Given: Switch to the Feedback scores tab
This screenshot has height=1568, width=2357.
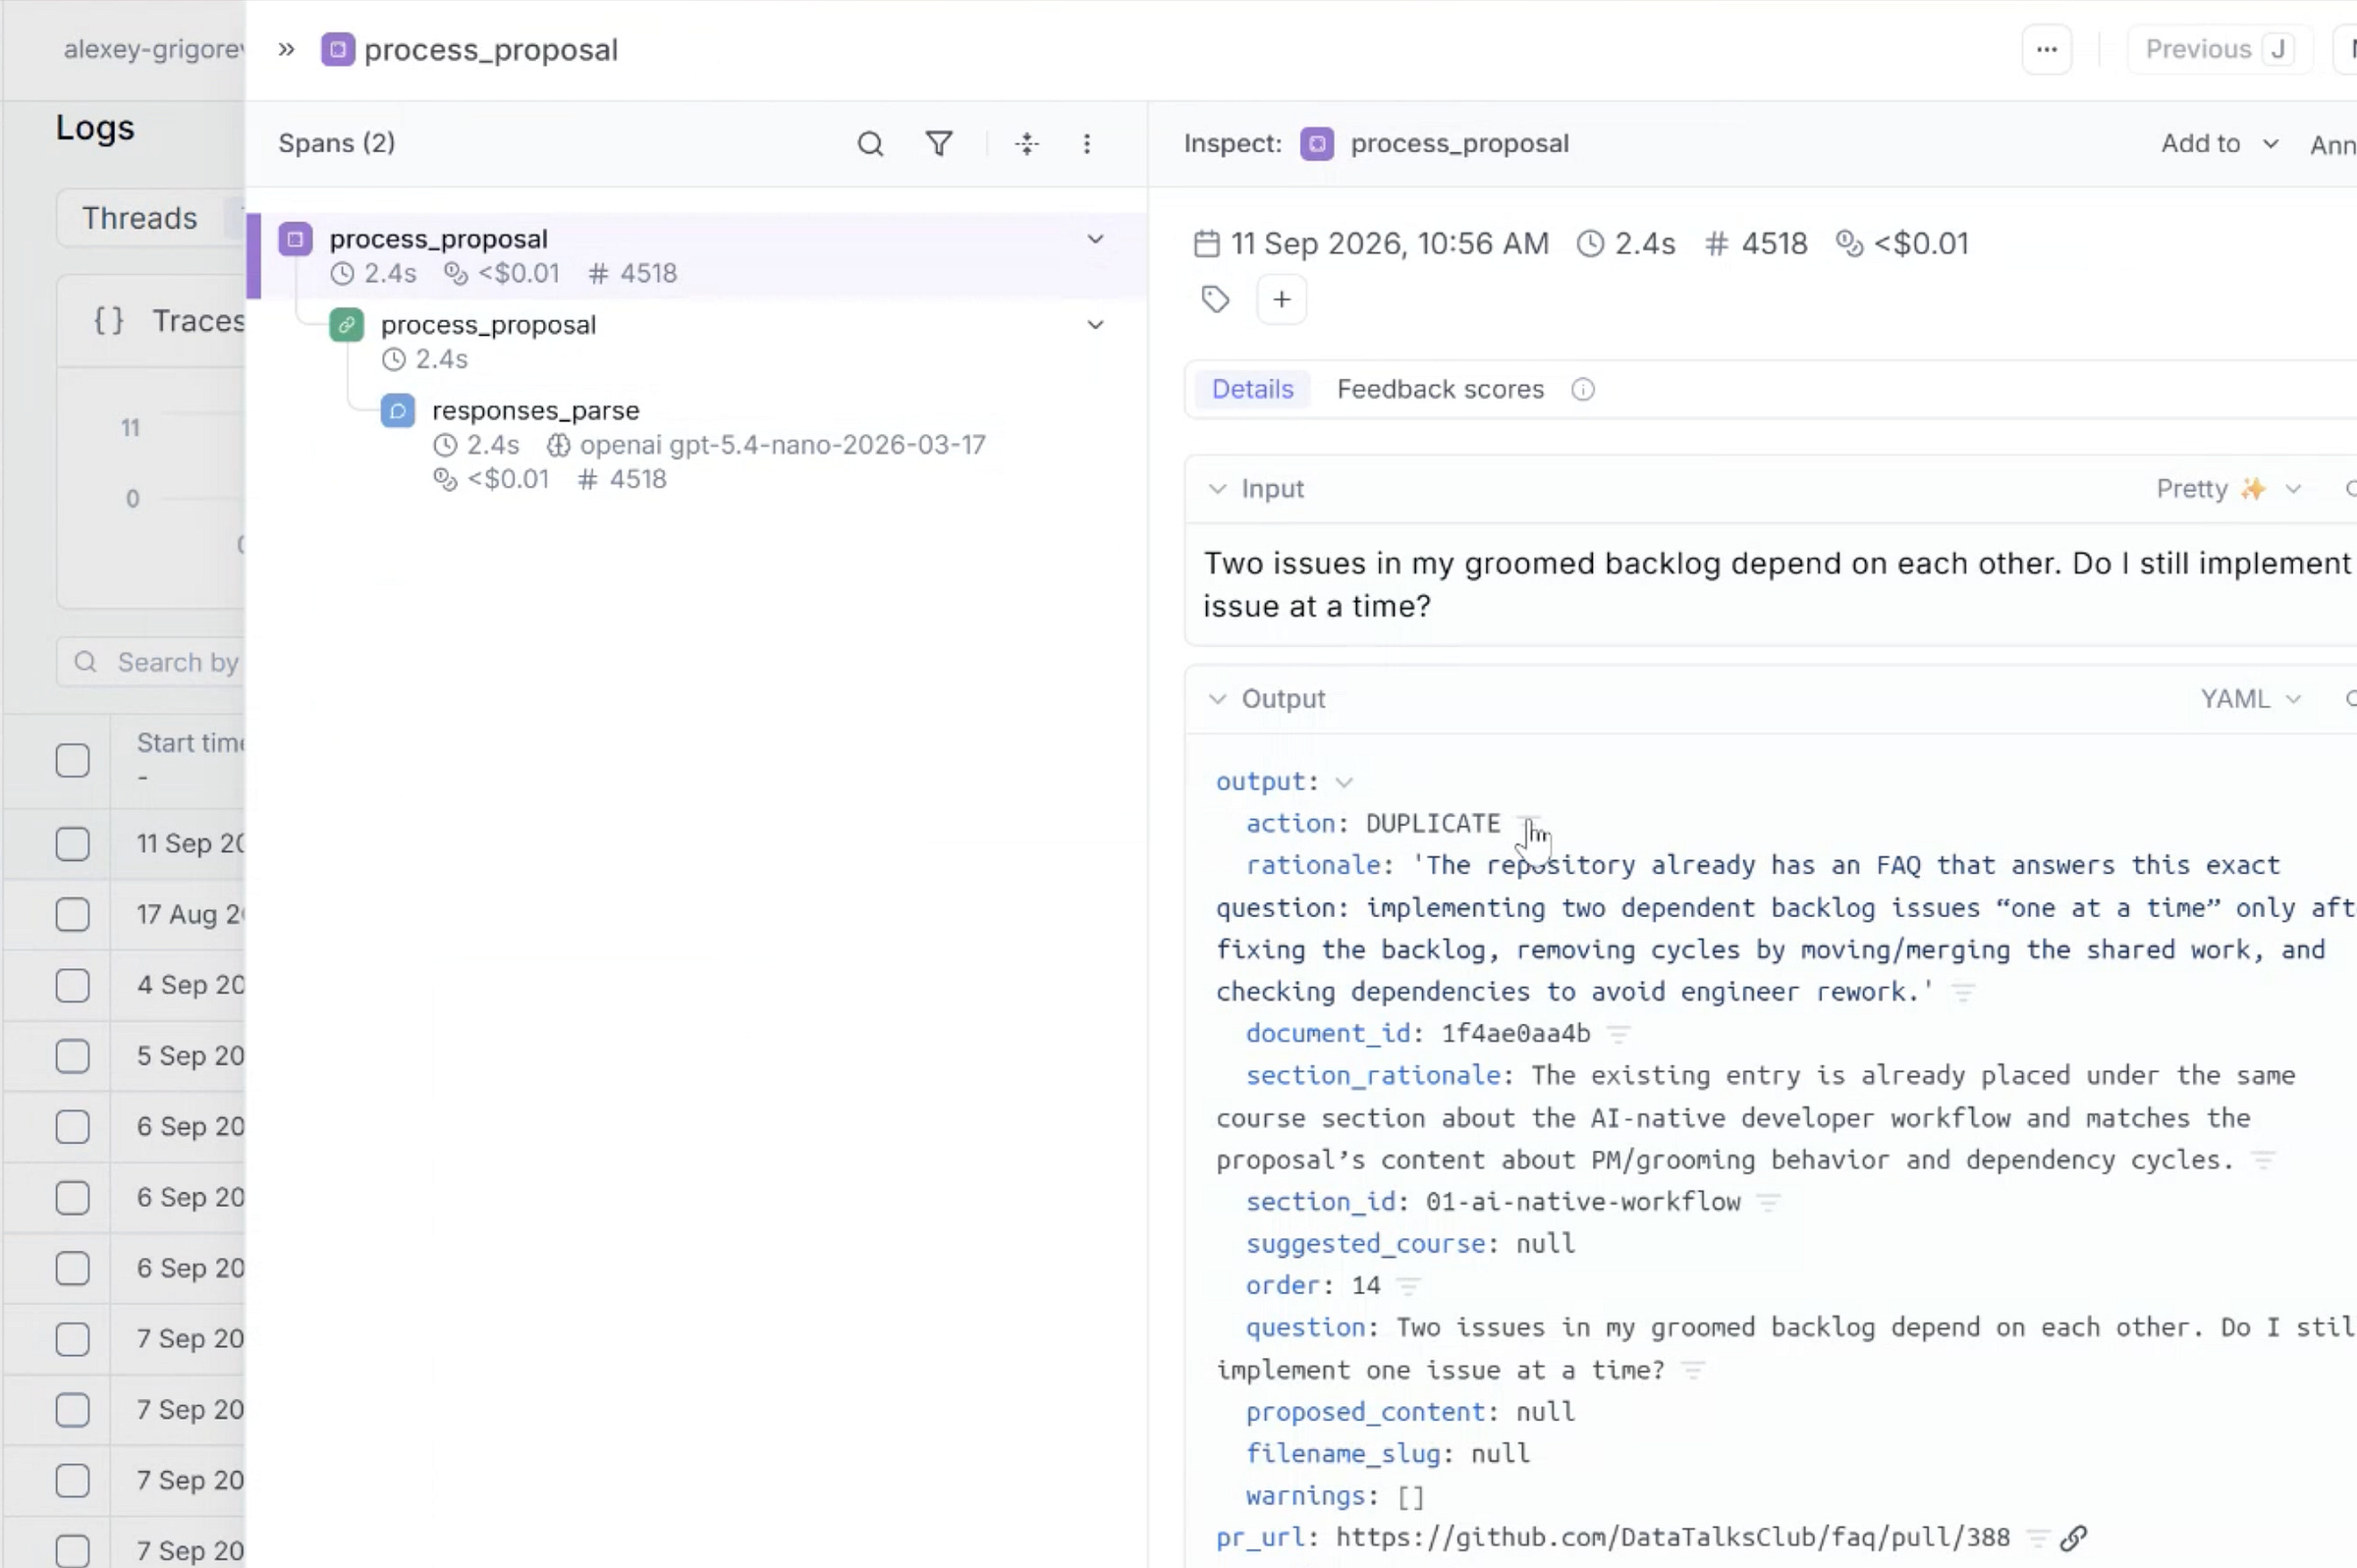Looking at the screenshot, I should click(x=1440, y=389).
